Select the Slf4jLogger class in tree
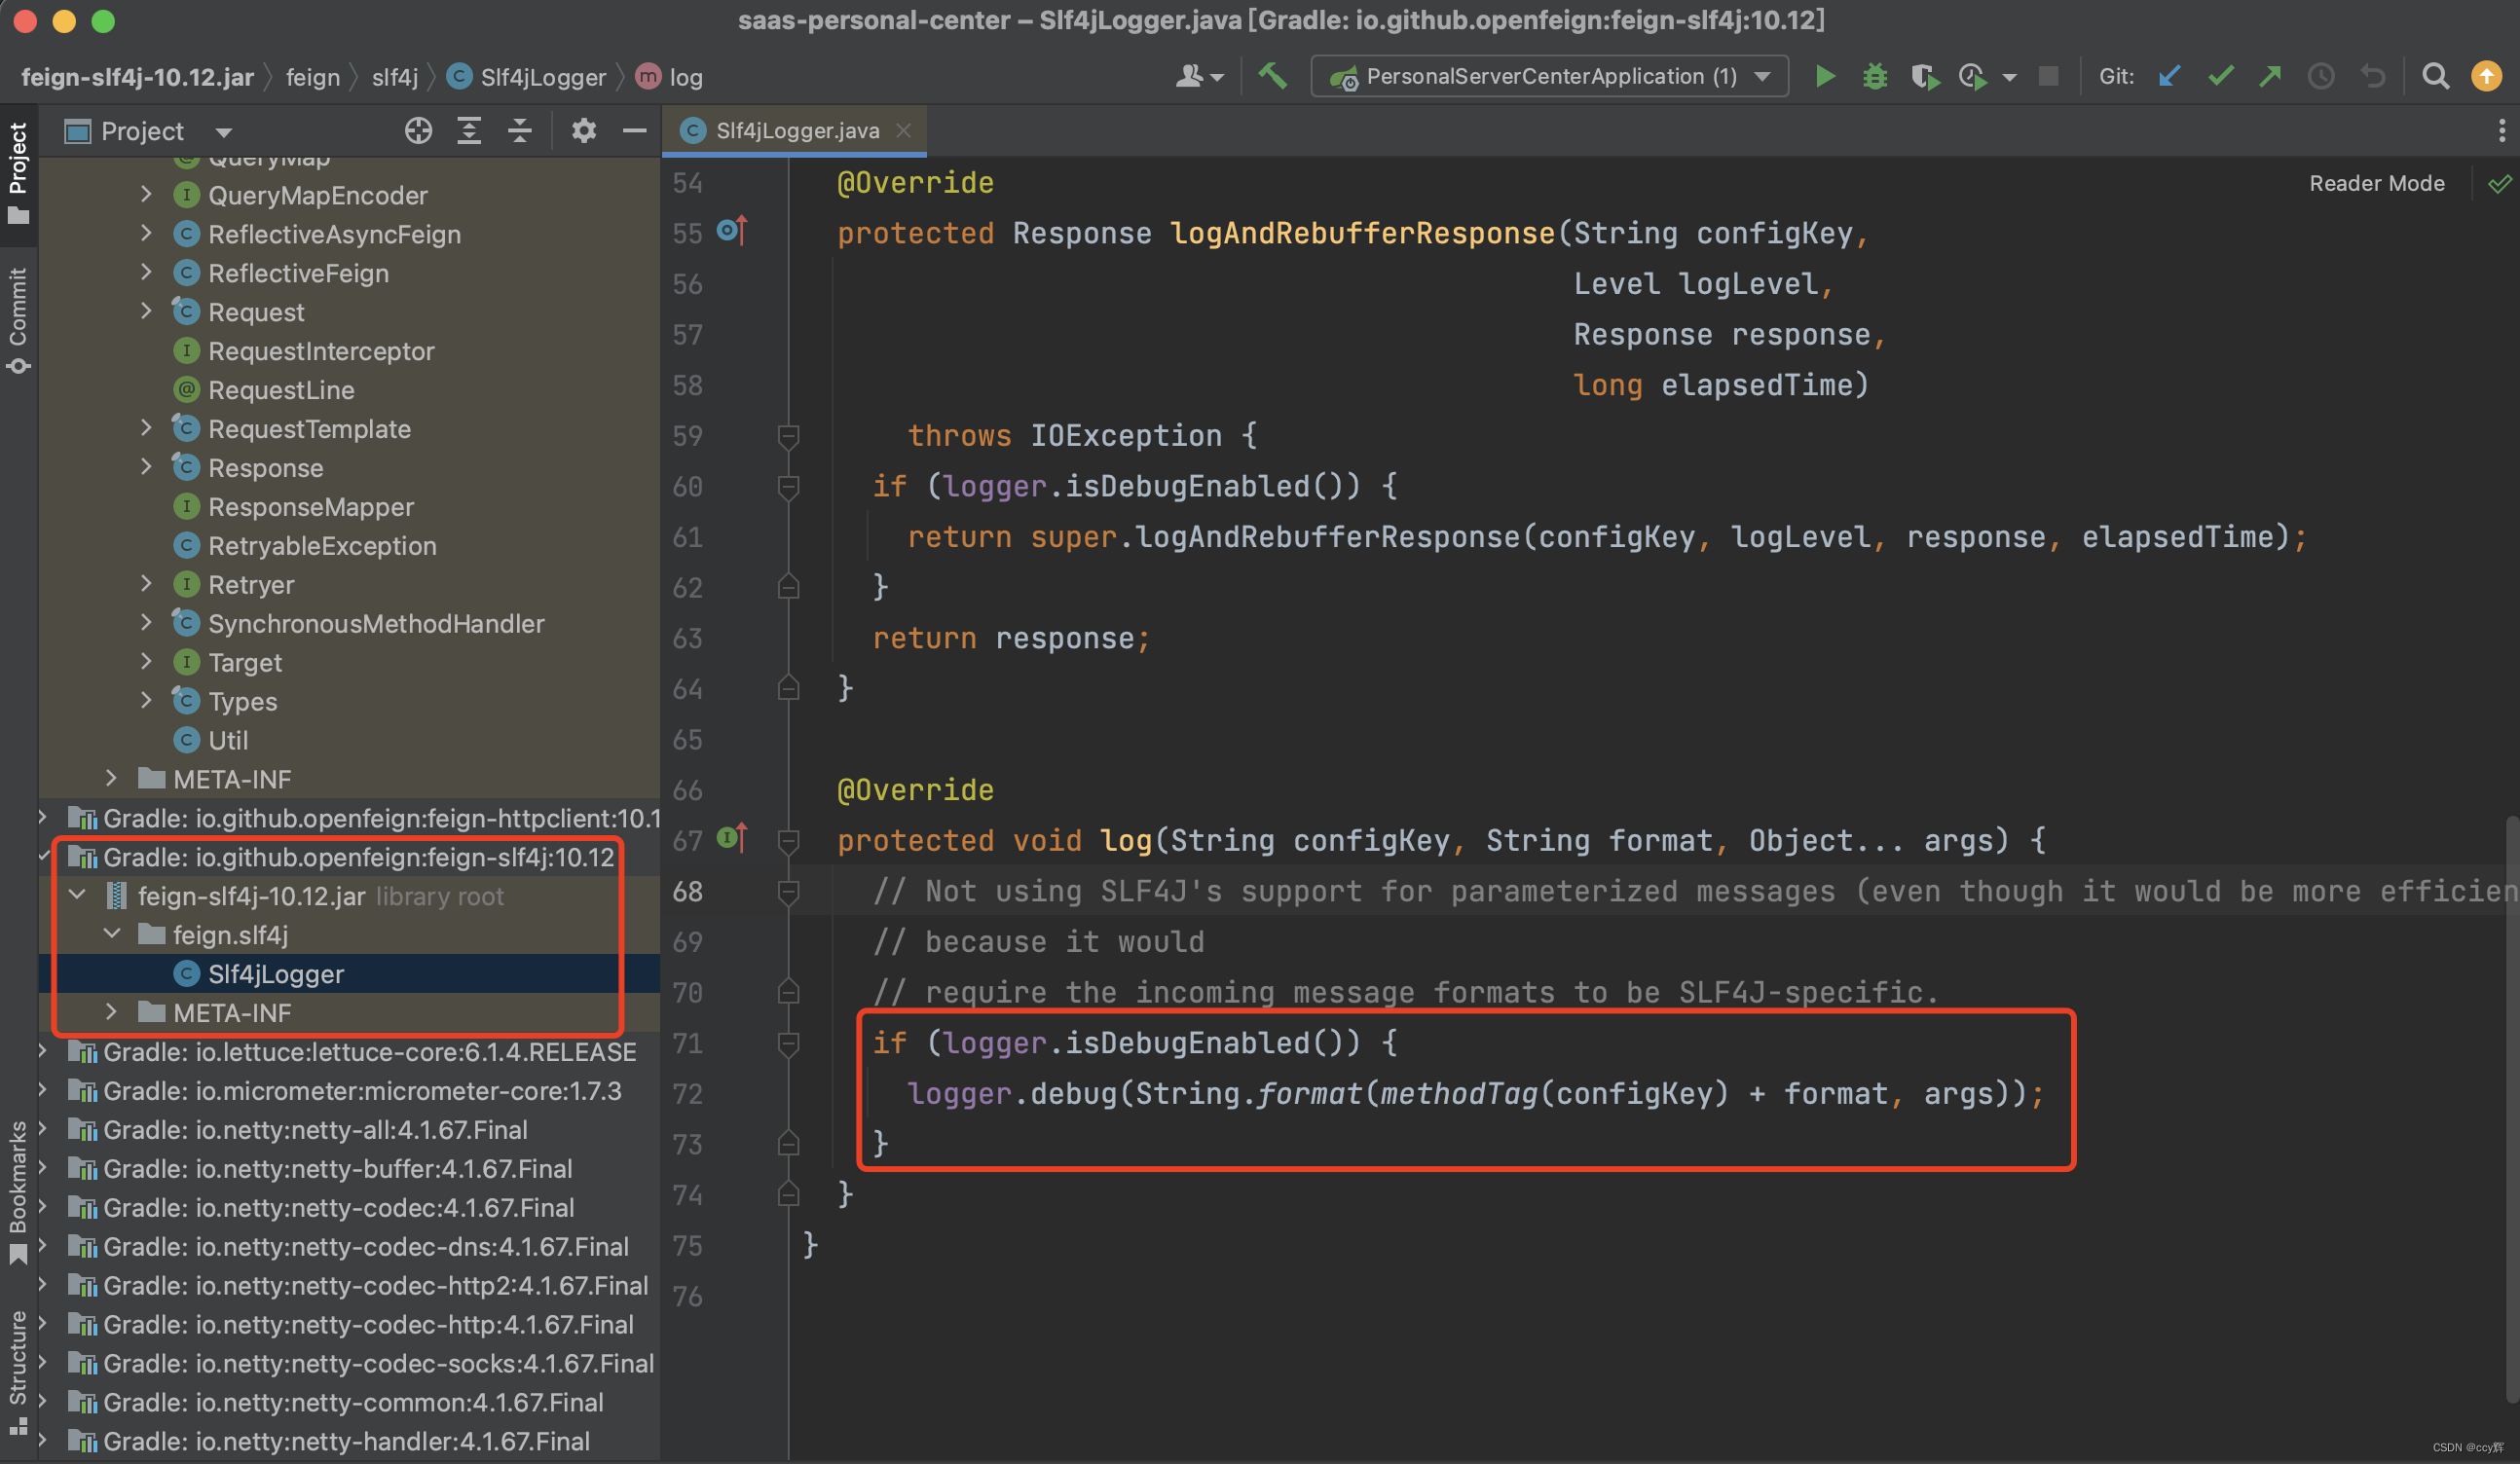 [350, 973]
